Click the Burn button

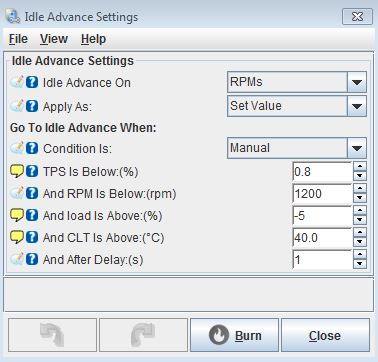[234, 335]
